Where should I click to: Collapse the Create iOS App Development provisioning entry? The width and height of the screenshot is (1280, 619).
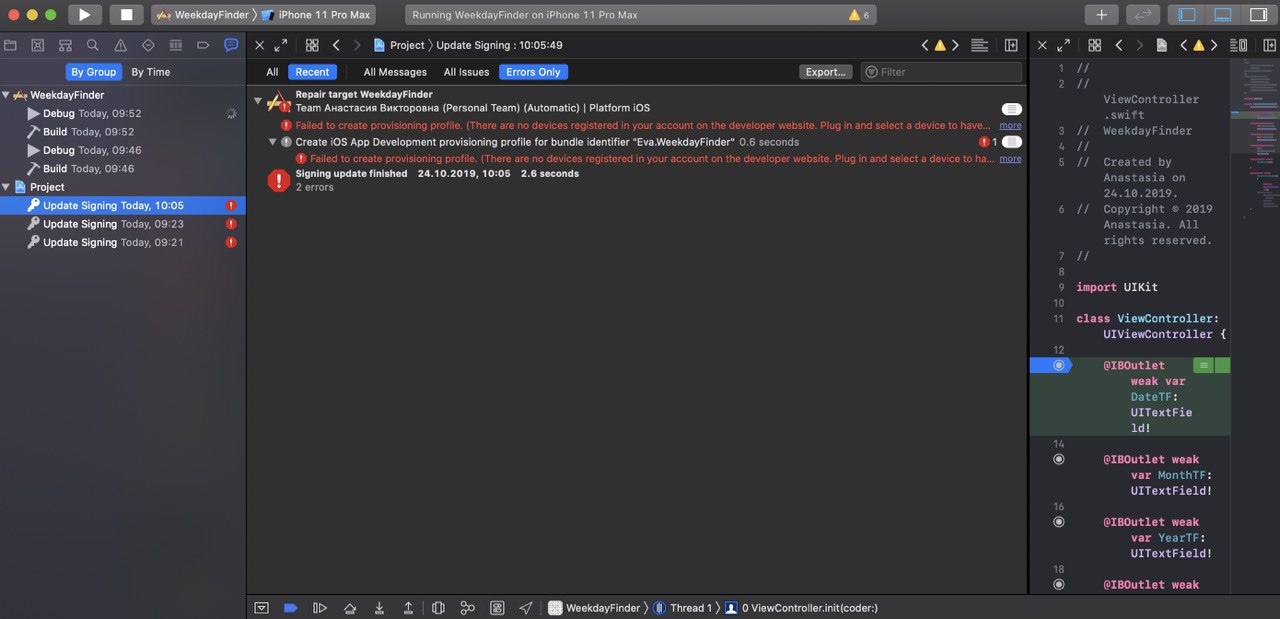[271, 142]
